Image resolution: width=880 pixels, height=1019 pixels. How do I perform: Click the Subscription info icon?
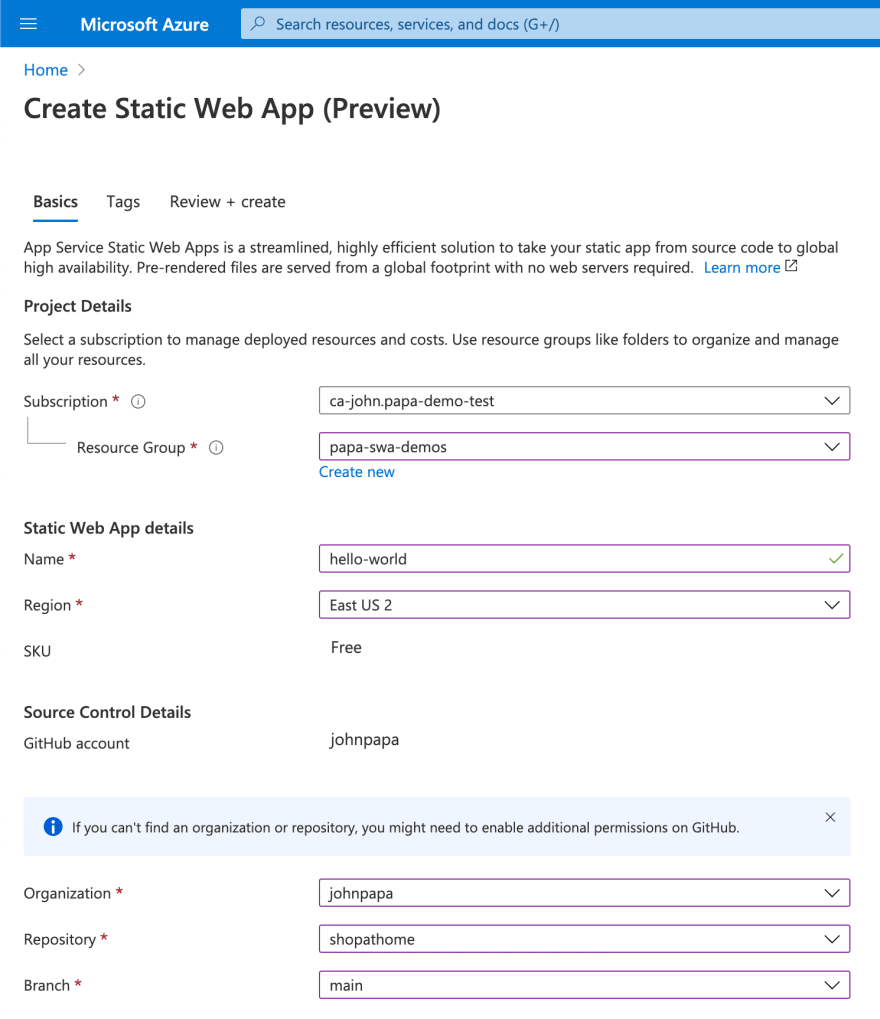click(x=138, y=402)
